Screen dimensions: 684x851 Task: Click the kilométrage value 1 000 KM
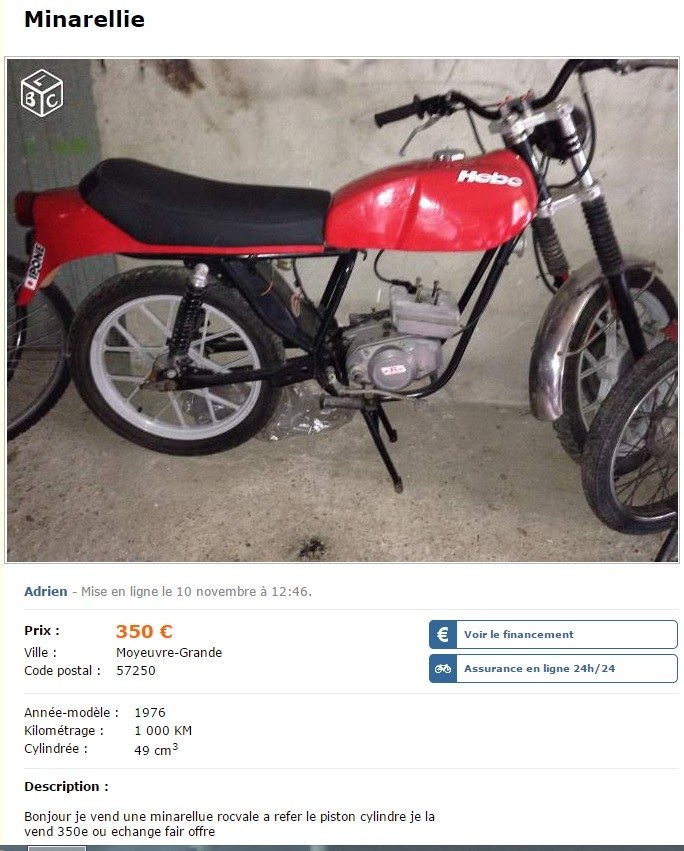point(163,731)
